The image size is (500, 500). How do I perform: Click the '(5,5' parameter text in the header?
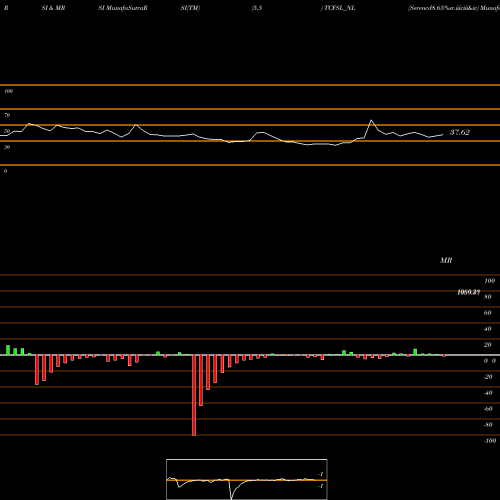(x=257, y=8)
